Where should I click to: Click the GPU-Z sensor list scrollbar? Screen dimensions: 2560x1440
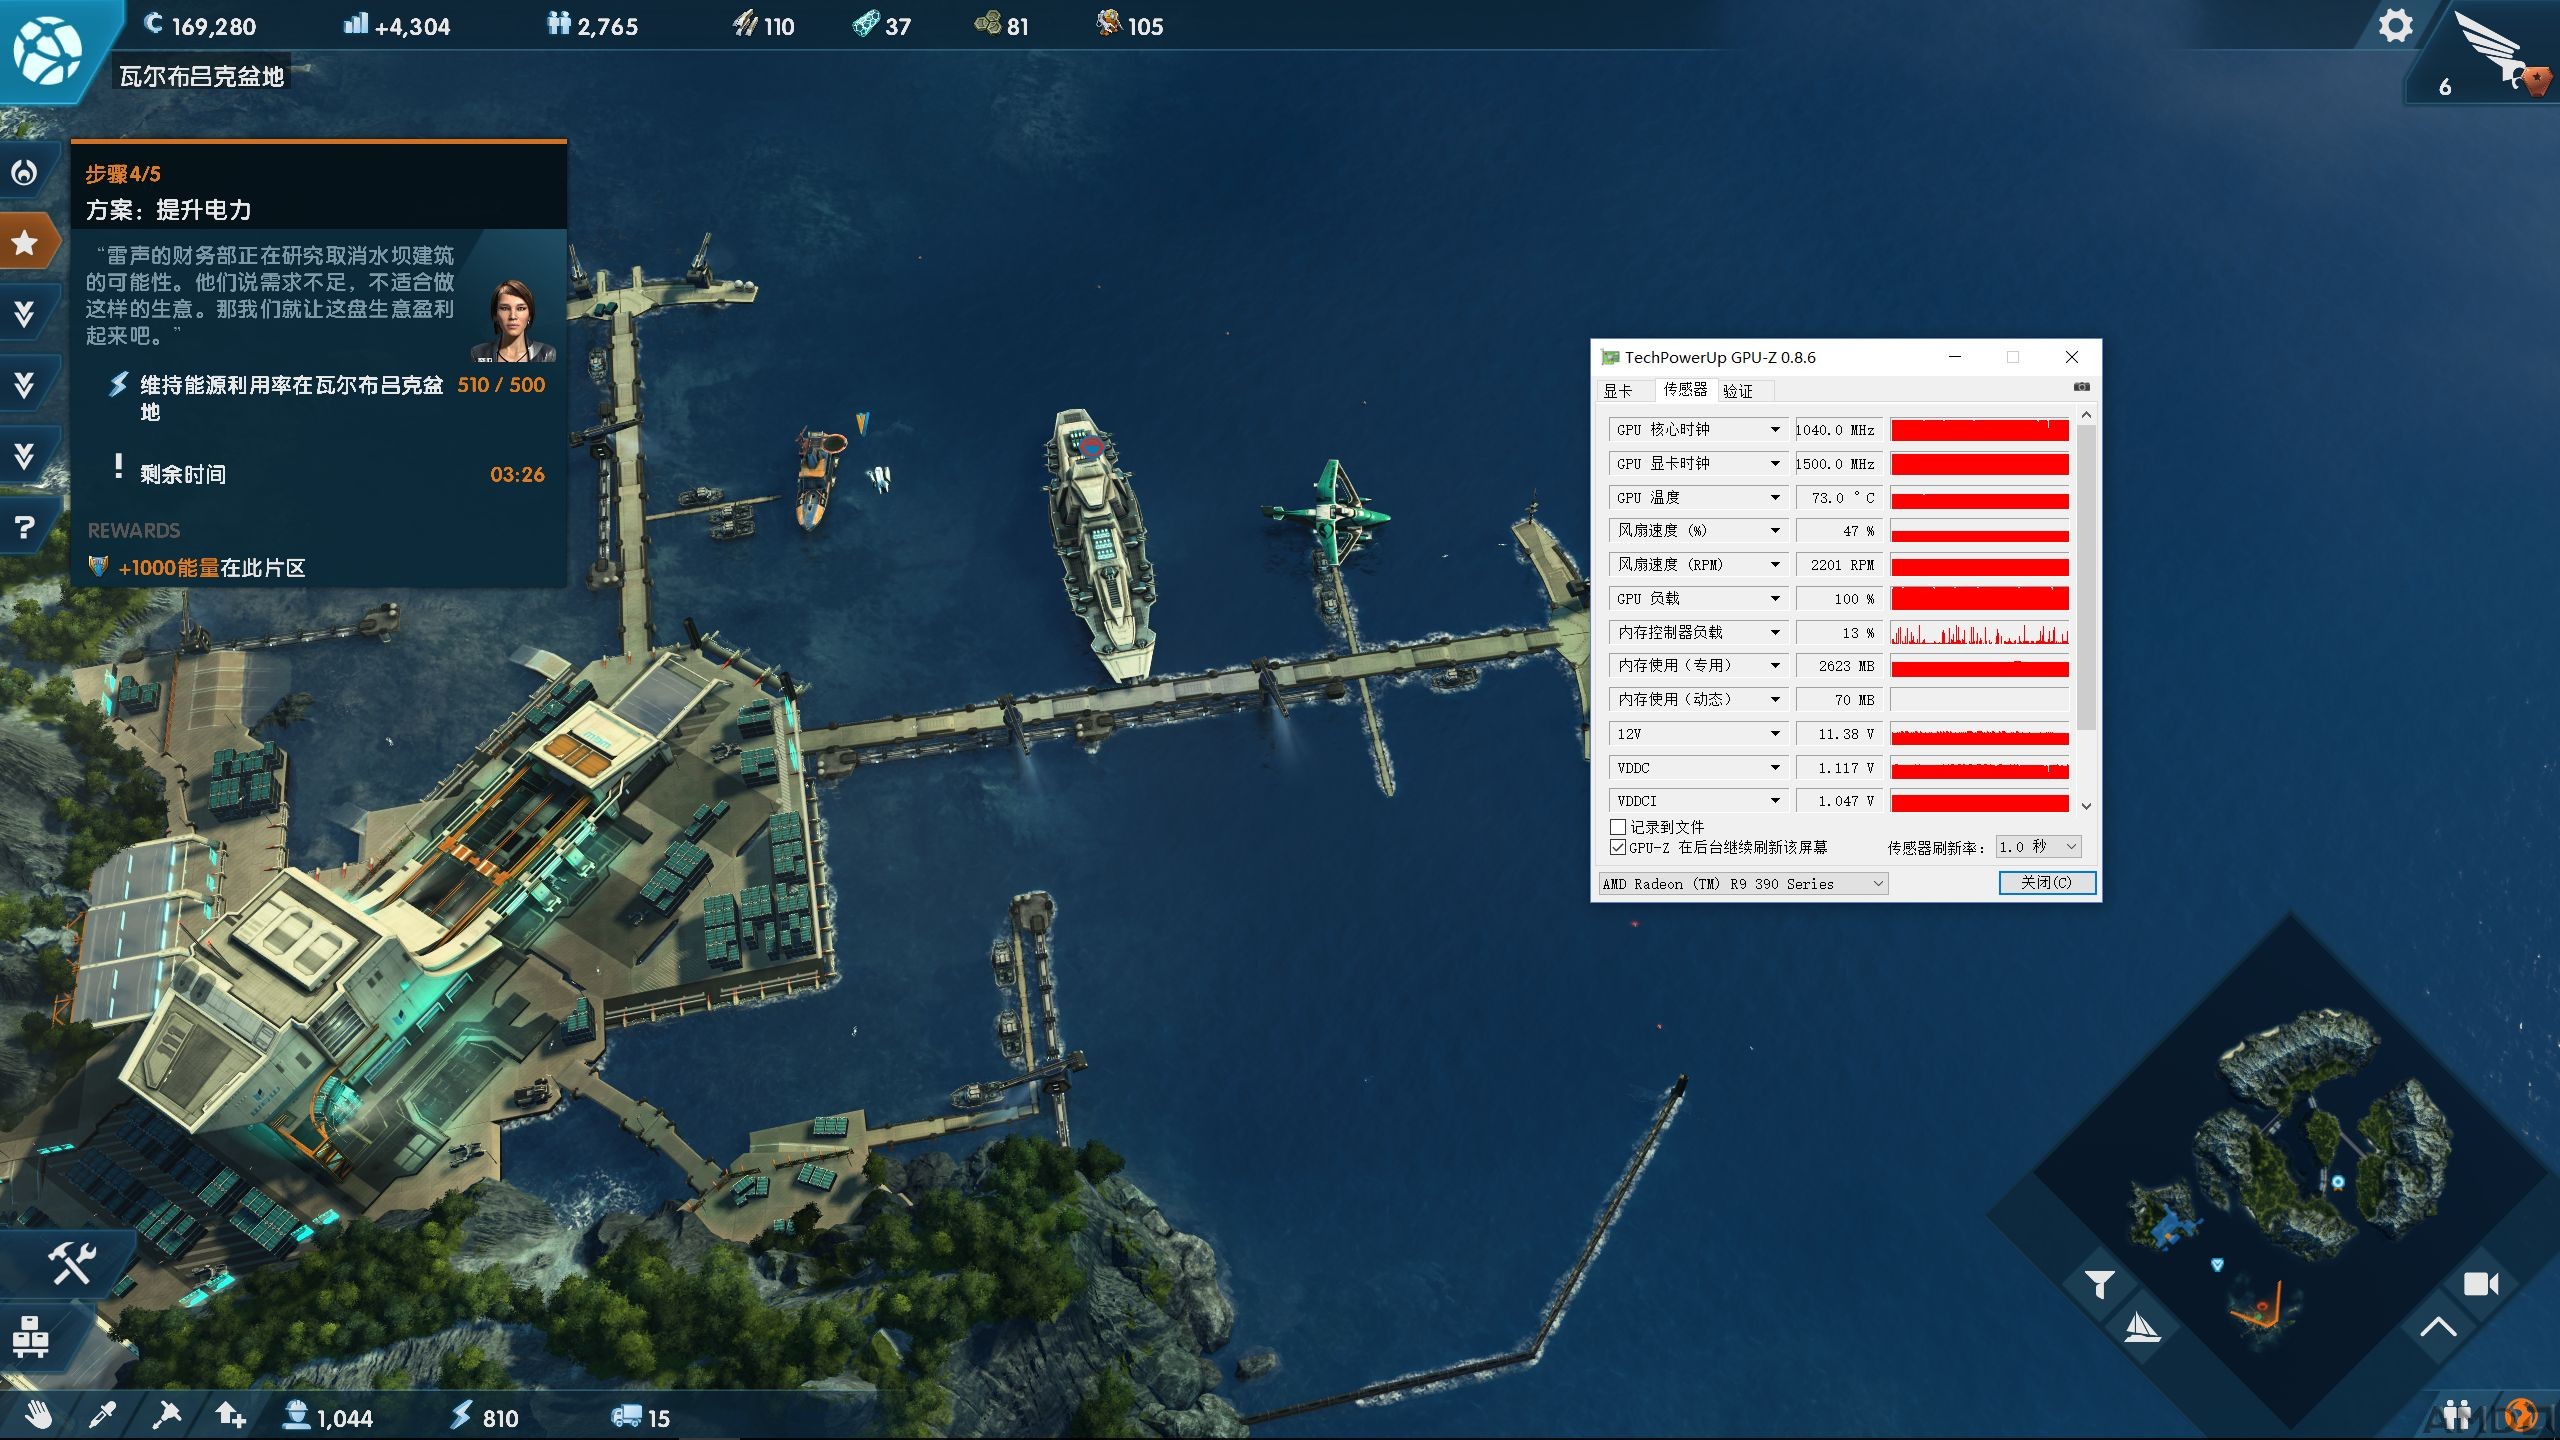pos(2086,578)
